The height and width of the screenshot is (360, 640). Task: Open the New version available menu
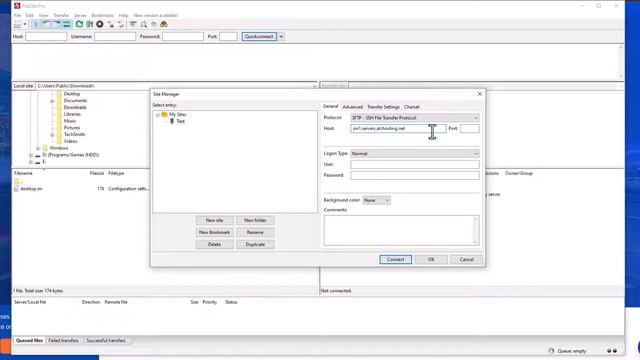(156, 16)
